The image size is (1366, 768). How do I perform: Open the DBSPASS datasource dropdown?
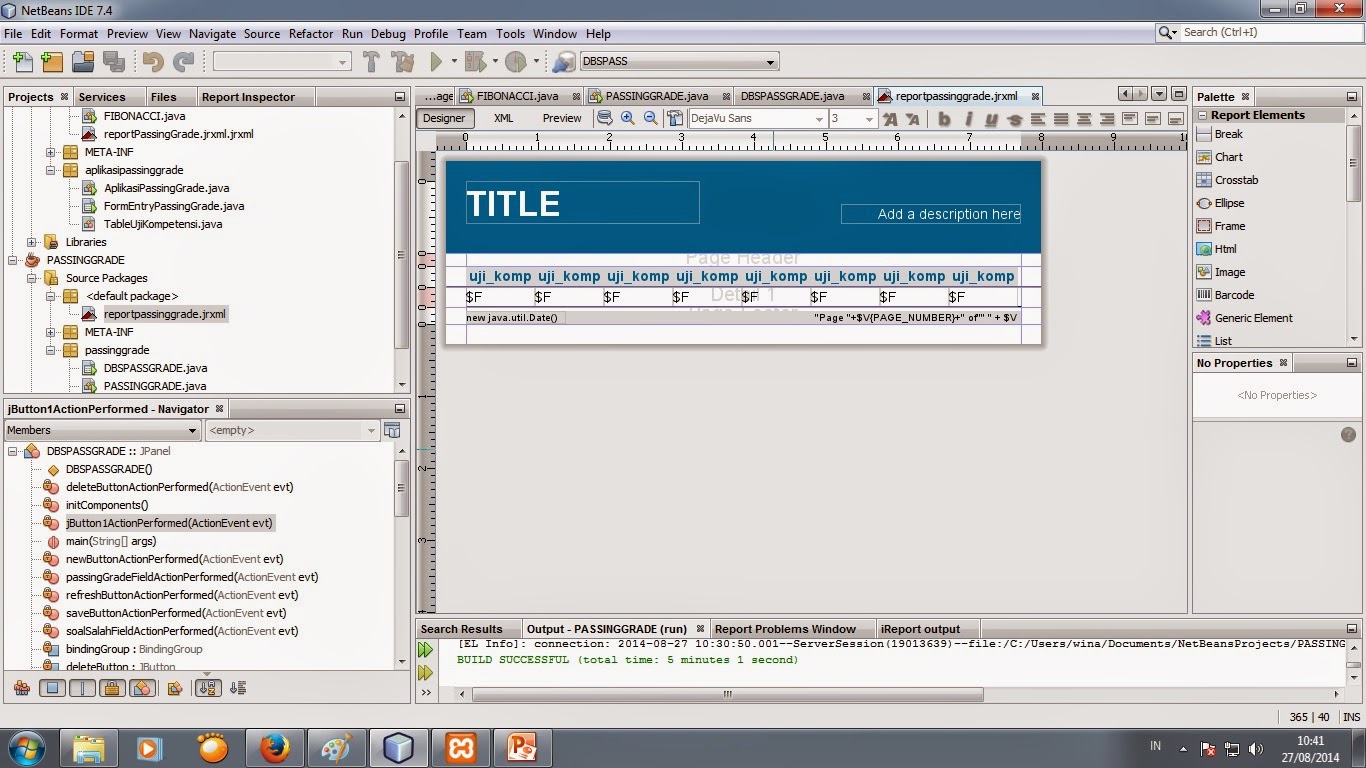(770, 62)
